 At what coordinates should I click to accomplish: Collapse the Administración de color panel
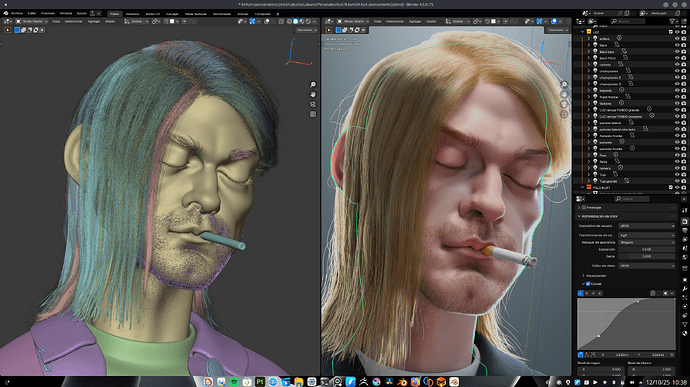(579, 216)
